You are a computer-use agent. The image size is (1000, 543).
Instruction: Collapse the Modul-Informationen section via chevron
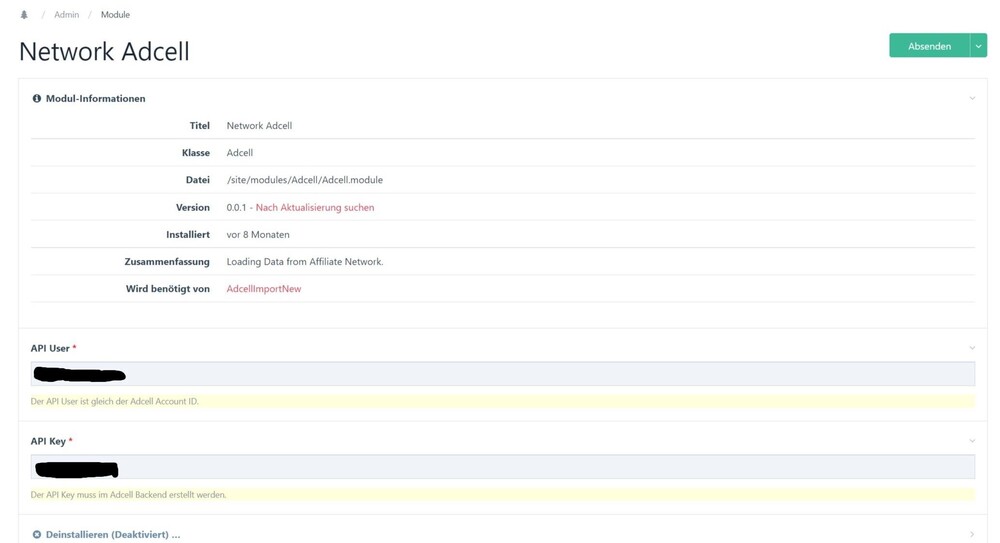click(972, 99)
